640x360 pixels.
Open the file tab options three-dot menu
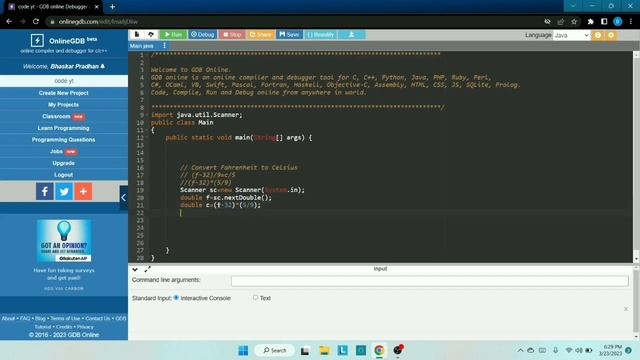pos(164,46)
